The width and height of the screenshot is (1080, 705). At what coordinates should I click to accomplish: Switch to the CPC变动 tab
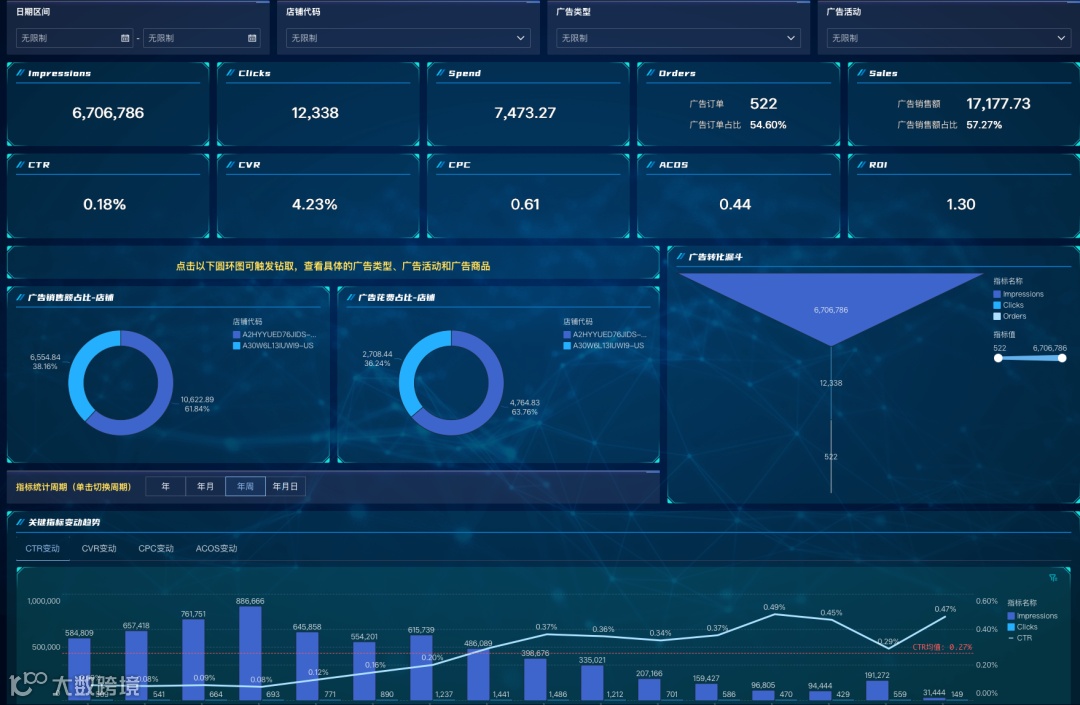point(156,549)
